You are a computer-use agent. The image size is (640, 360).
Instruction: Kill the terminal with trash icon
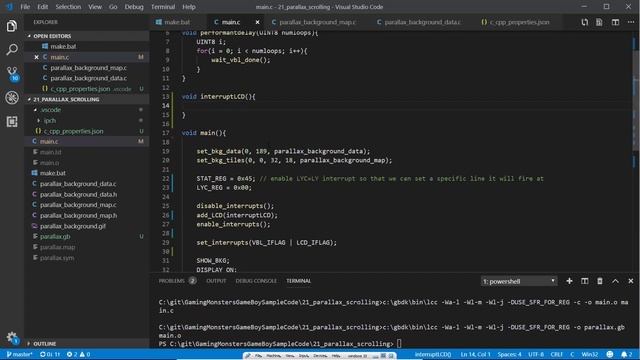pos(600,281)
